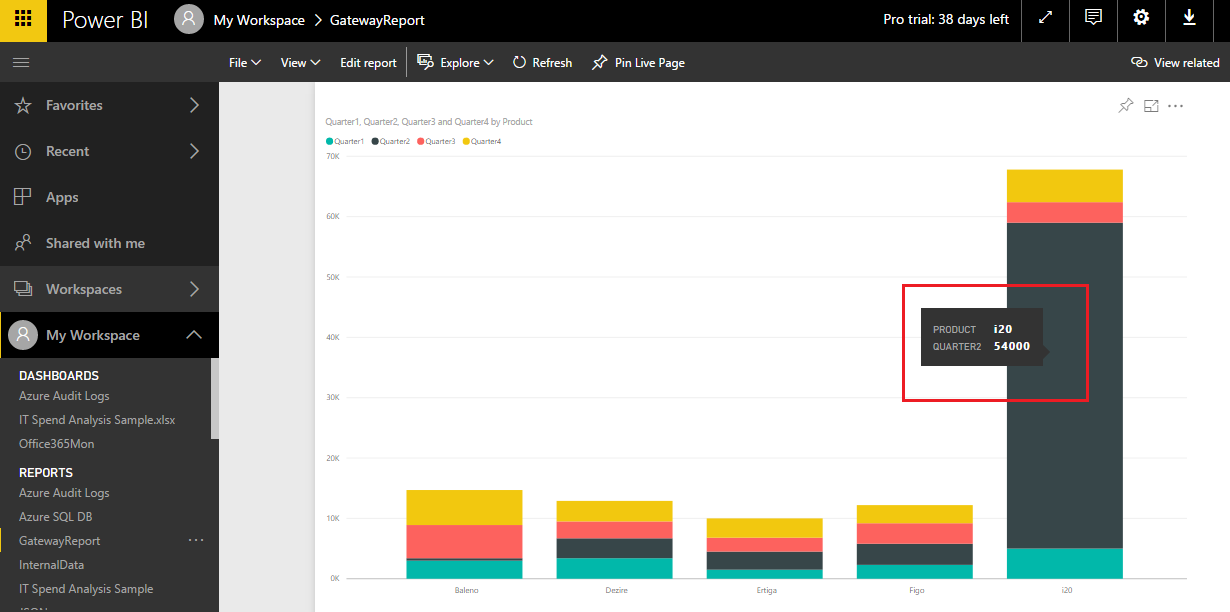Click the download arrow icon
This screenshot has height=612, width=1230.
(x=1189, y=18)
